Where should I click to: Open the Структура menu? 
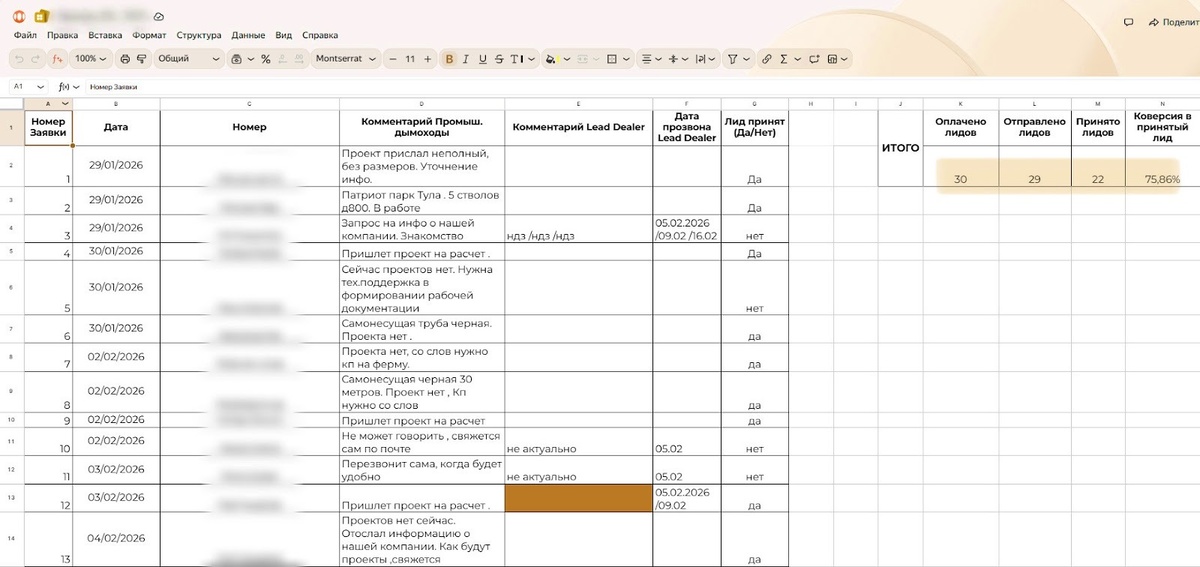199,35
